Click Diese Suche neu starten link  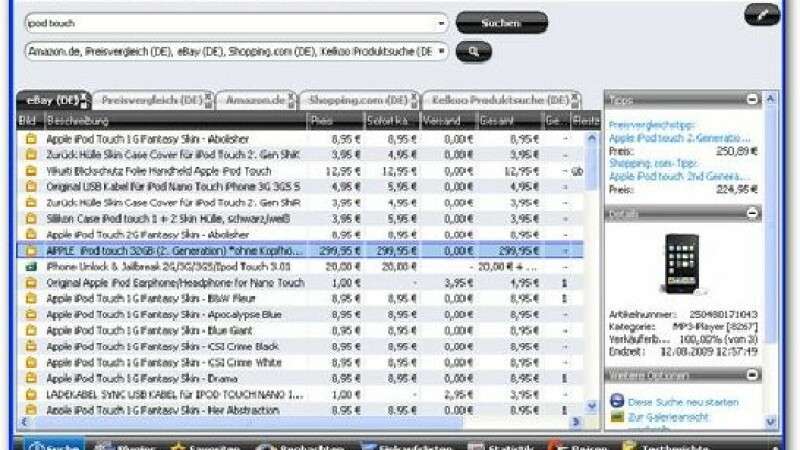point(683,402)
